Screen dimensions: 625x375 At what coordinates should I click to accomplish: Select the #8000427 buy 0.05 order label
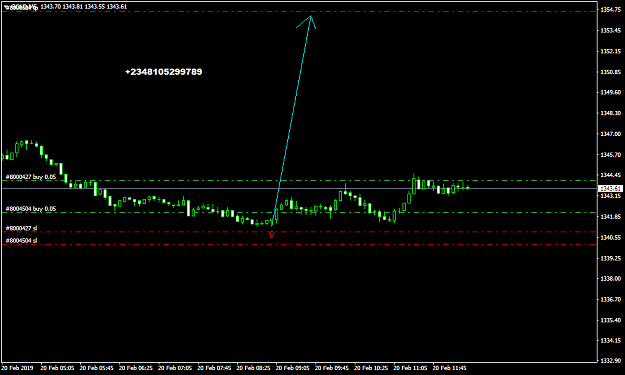[31, 177]
